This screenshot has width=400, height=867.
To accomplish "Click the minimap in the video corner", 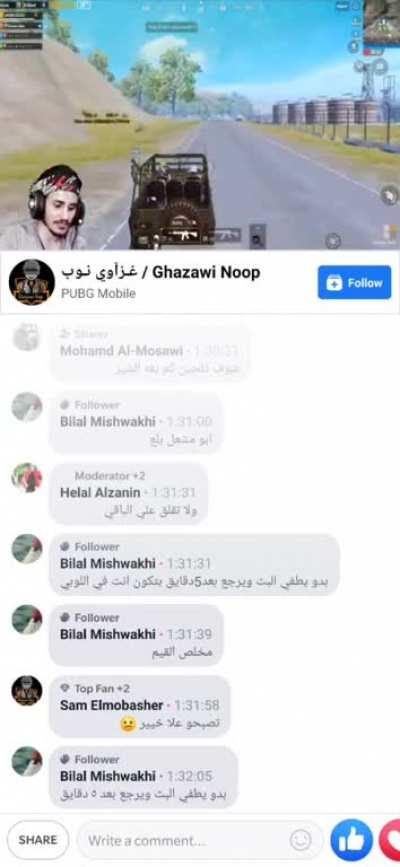I will click(382, 23).
